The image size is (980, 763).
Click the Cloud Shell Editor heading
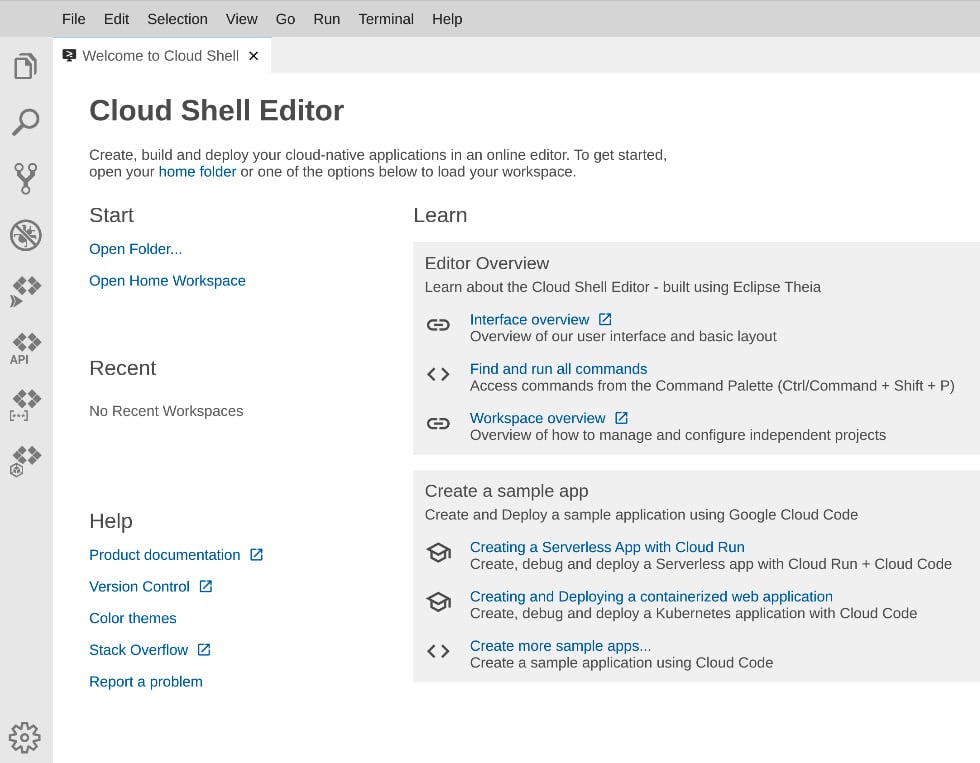[x=217, y=111]
